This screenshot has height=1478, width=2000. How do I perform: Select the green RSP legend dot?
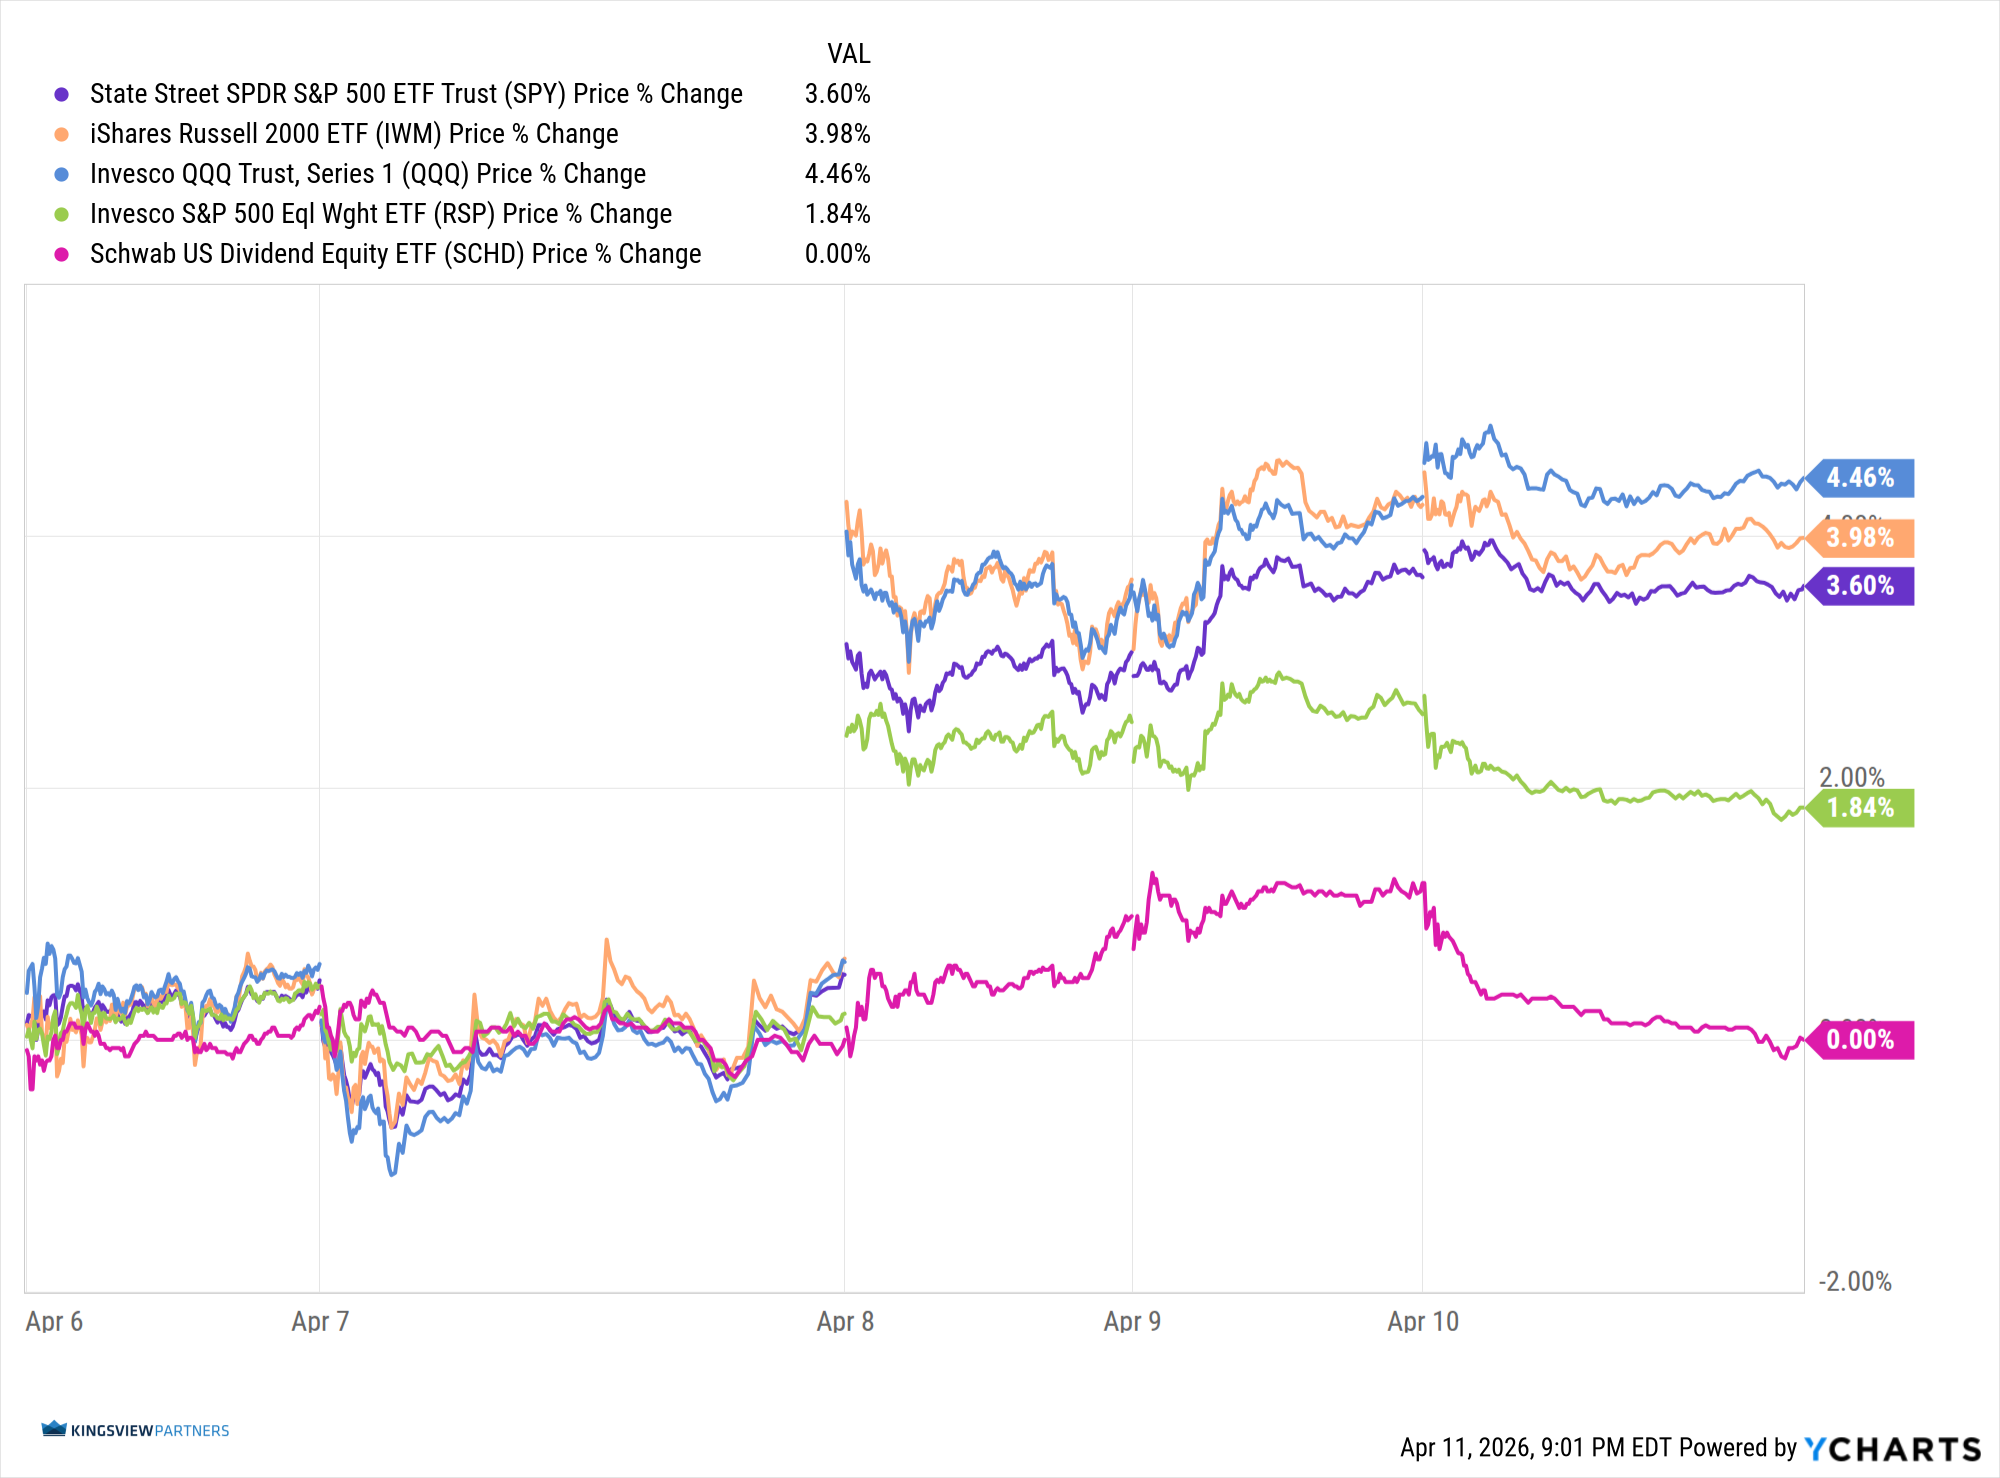[62, 214]
